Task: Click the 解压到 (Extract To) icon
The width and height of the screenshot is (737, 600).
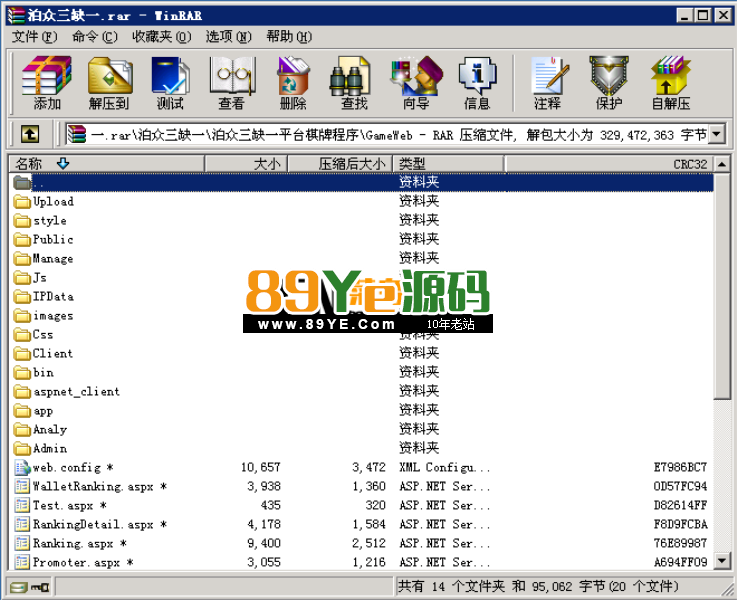Action: click(x=109, y=83)
